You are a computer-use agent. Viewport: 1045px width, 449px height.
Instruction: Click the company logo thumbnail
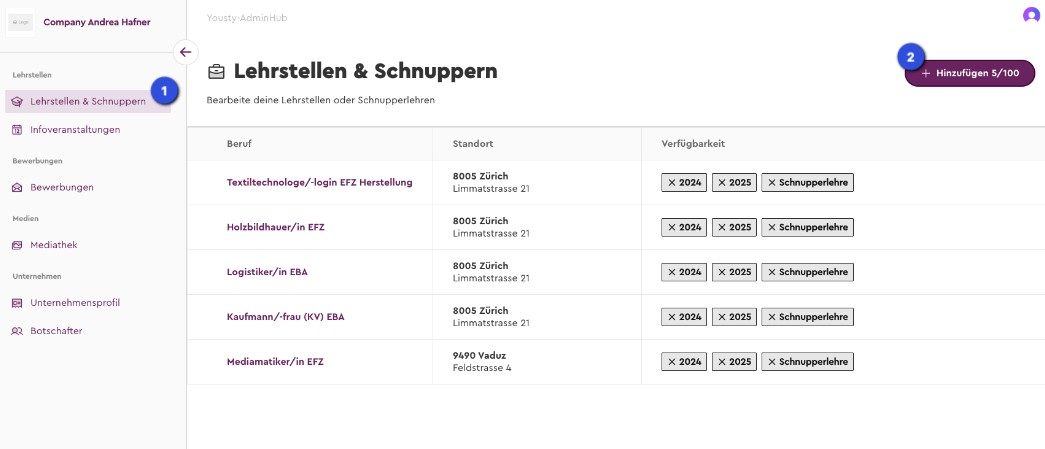(x=21, y=23)
